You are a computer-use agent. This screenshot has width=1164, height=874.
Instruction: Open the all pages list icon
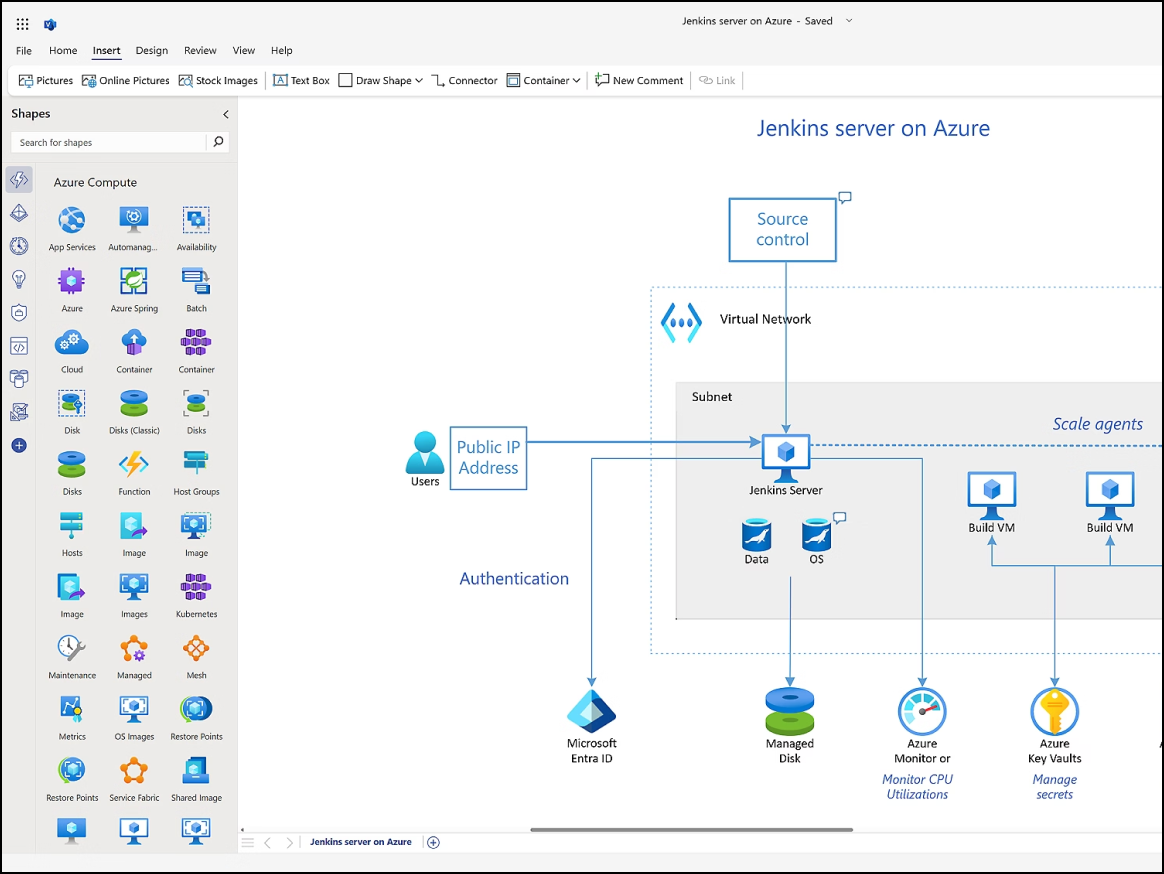pos(248,842)
